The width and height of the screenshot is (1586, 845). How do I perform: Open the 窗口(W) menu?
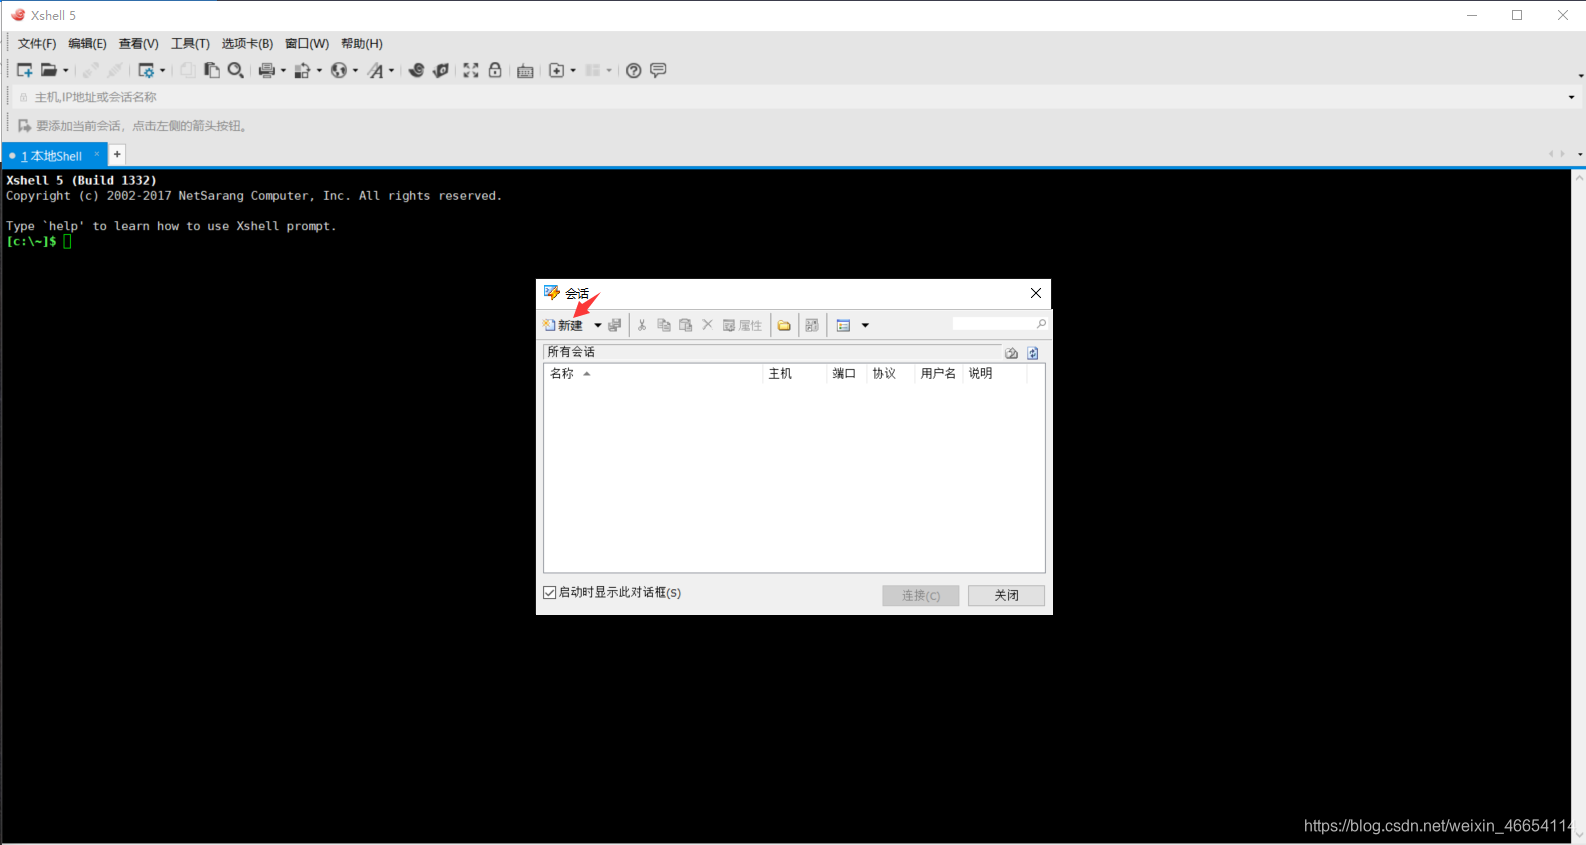coord(307,43)
